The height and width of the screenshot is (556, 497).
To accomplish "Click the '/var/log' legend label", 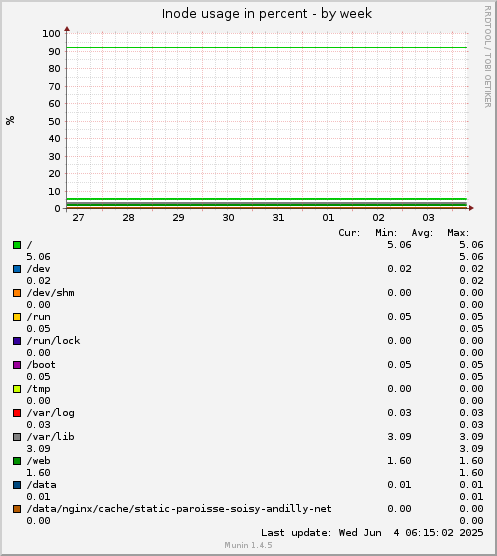I will click(x=51, y=413).
